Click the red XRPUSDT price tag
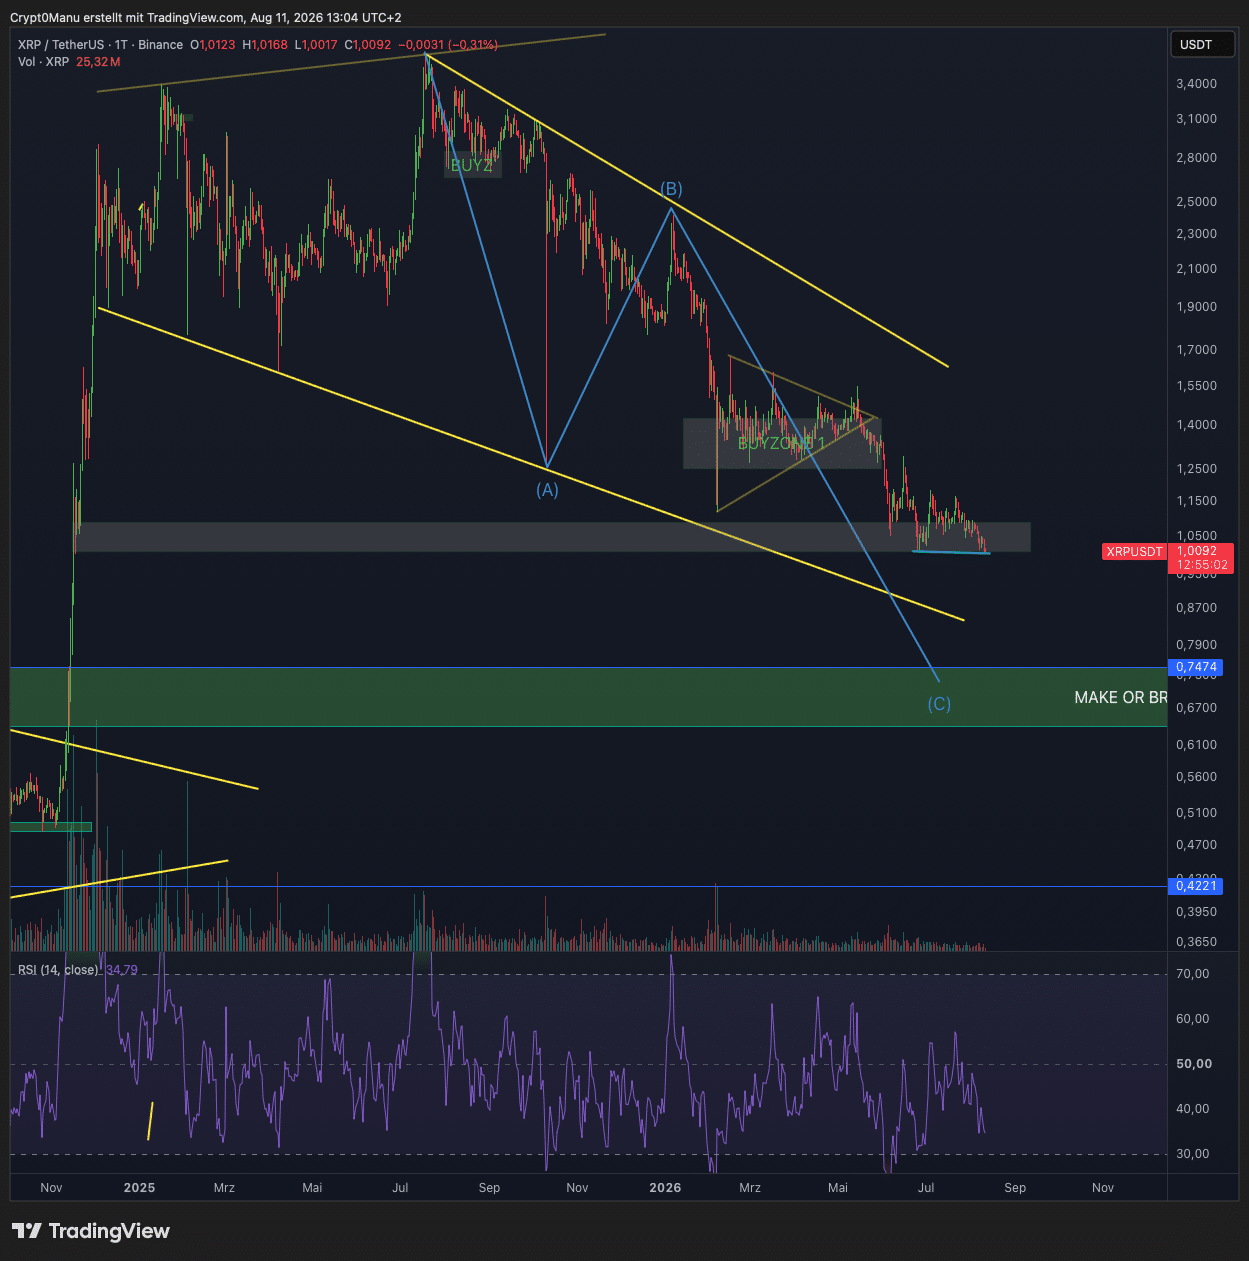This screenshot has width=1249, height=1261. click(1135, 552)
